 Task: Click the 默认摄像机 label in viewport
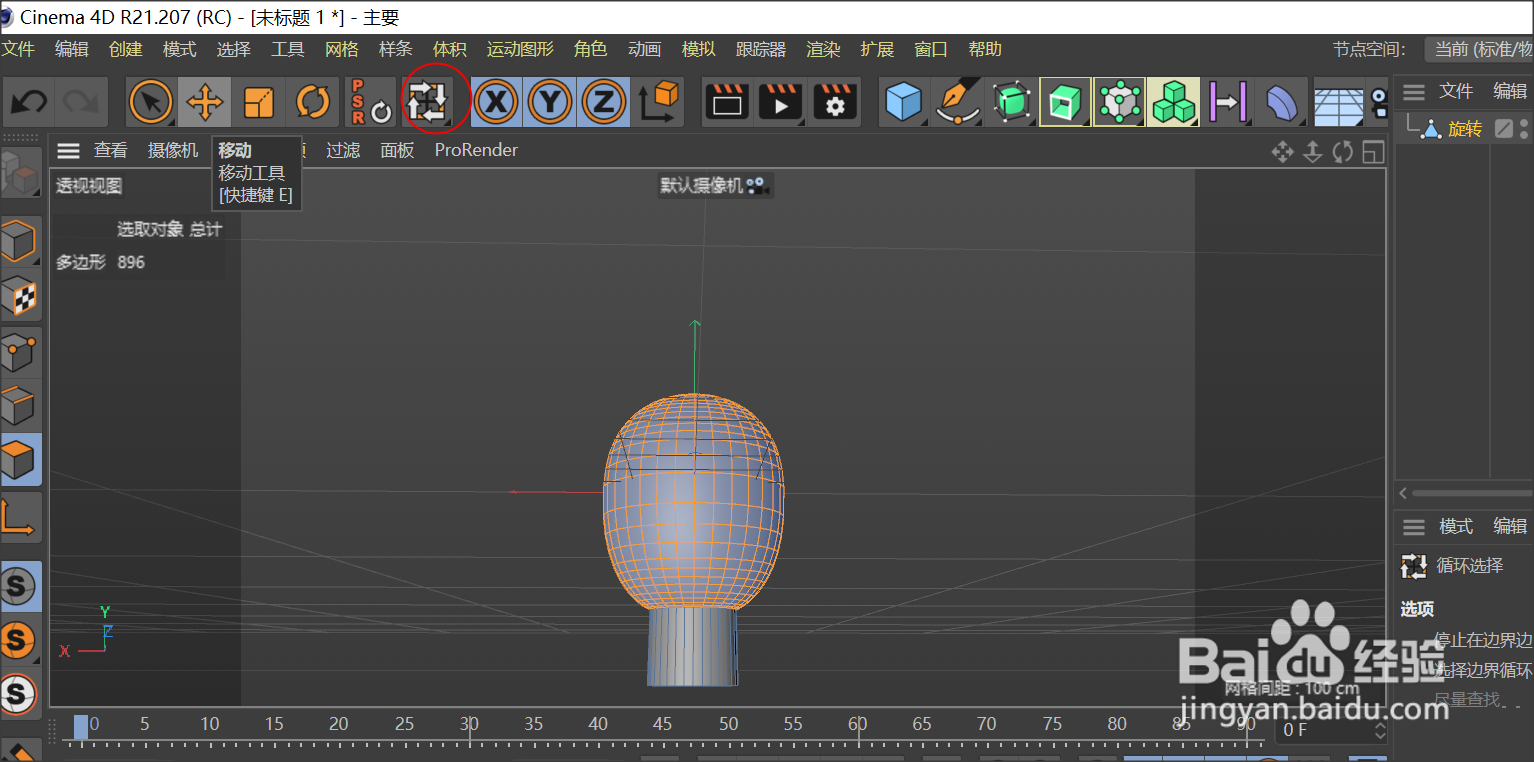(709, 185)
